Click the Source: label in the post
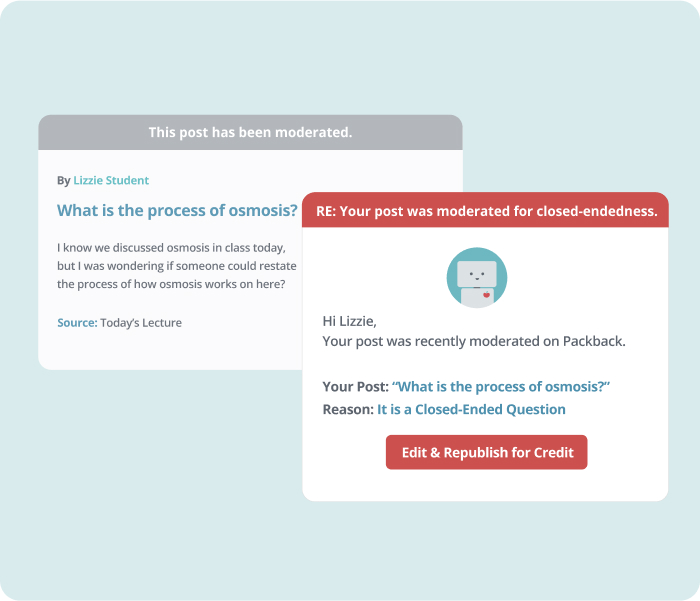This screenshot has height=601, width=700. point(77,322)
